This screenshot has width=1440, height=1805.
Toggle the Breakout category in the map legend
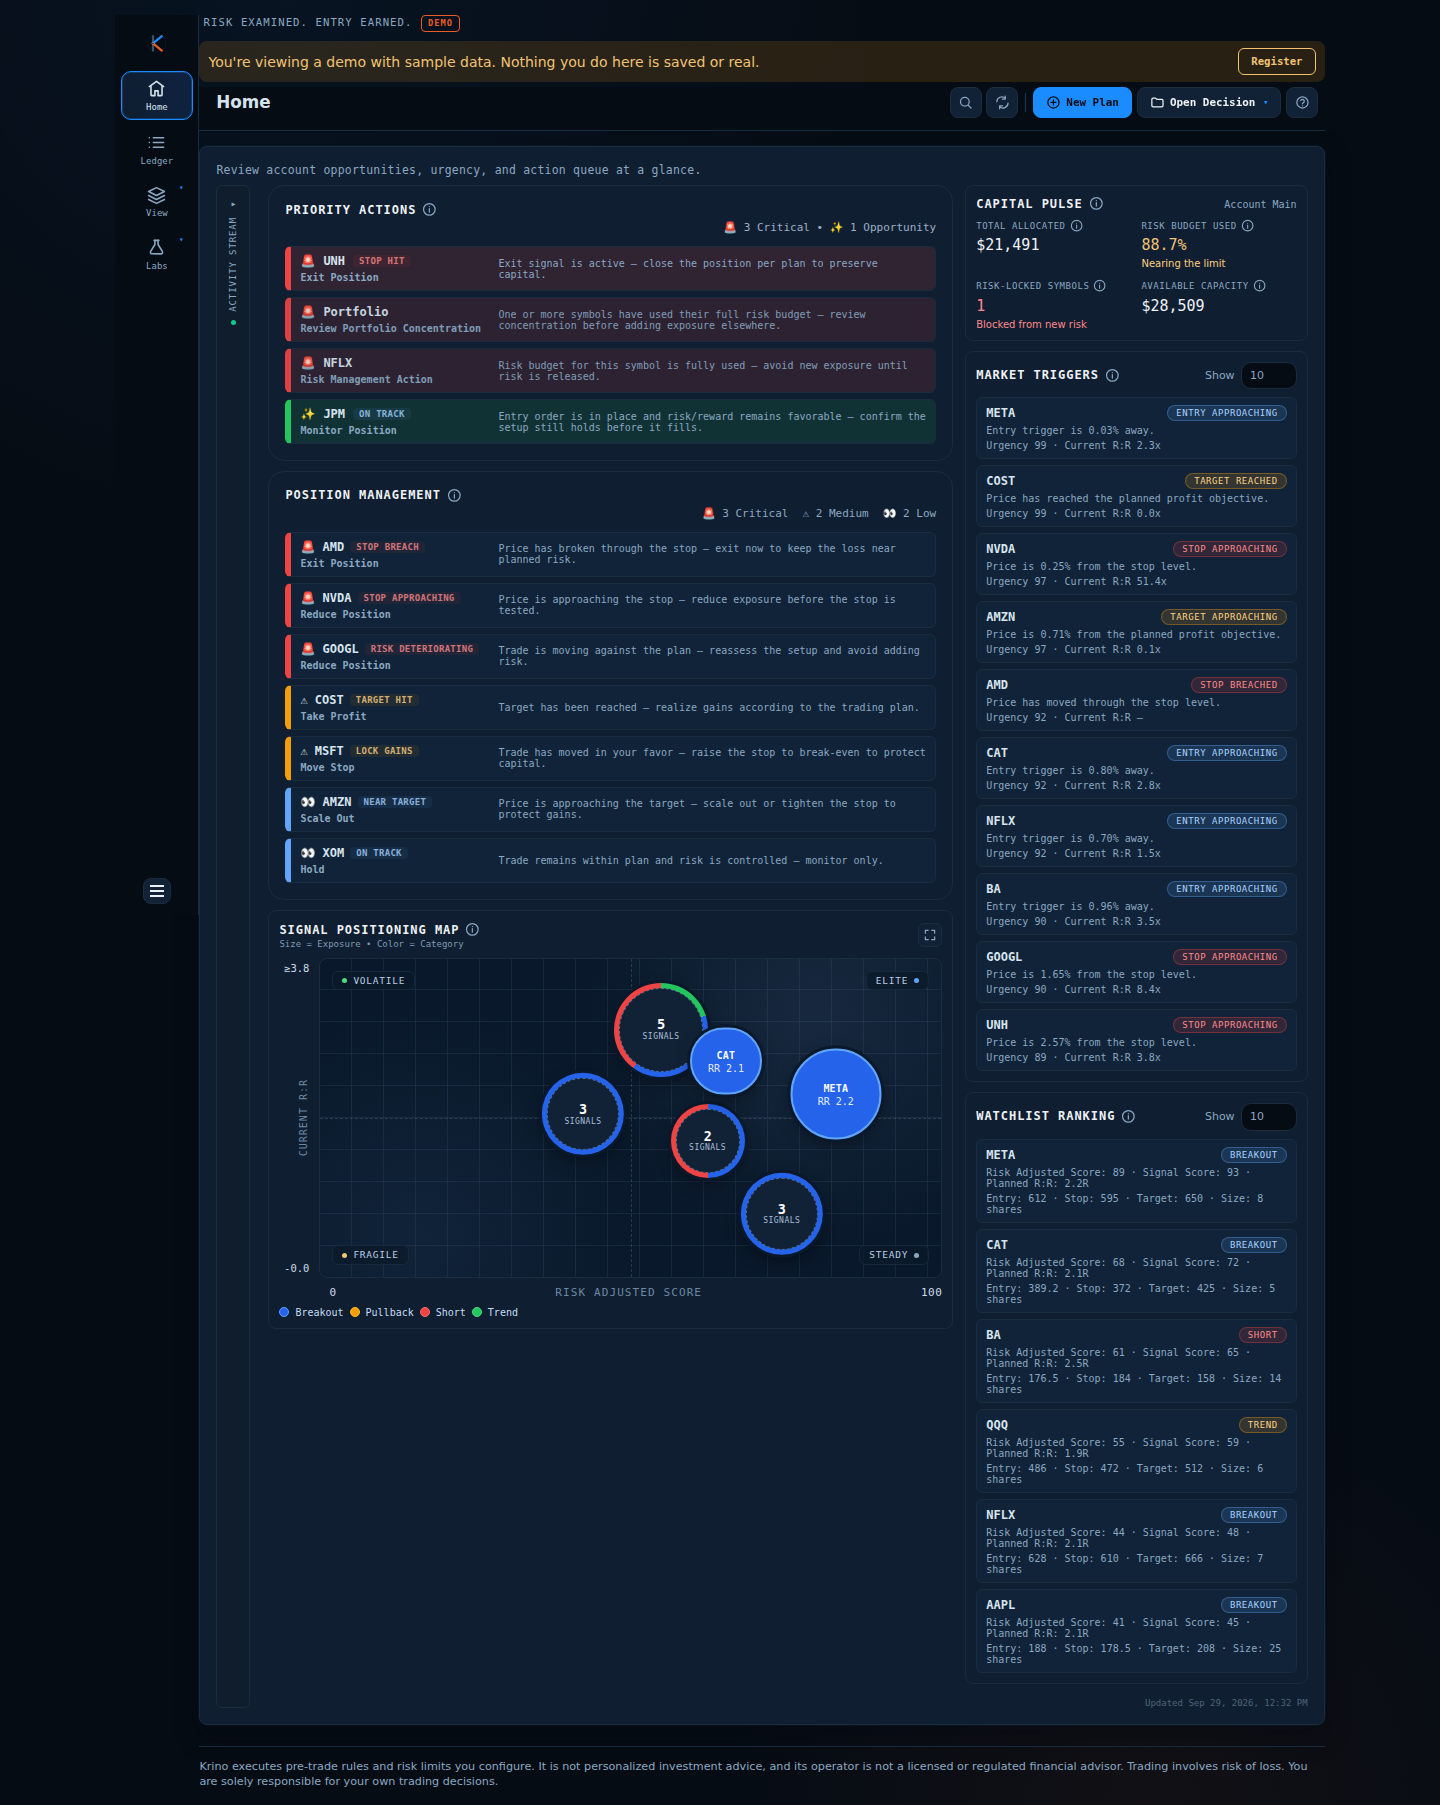pyautogui.click(x=311, y=1312)
